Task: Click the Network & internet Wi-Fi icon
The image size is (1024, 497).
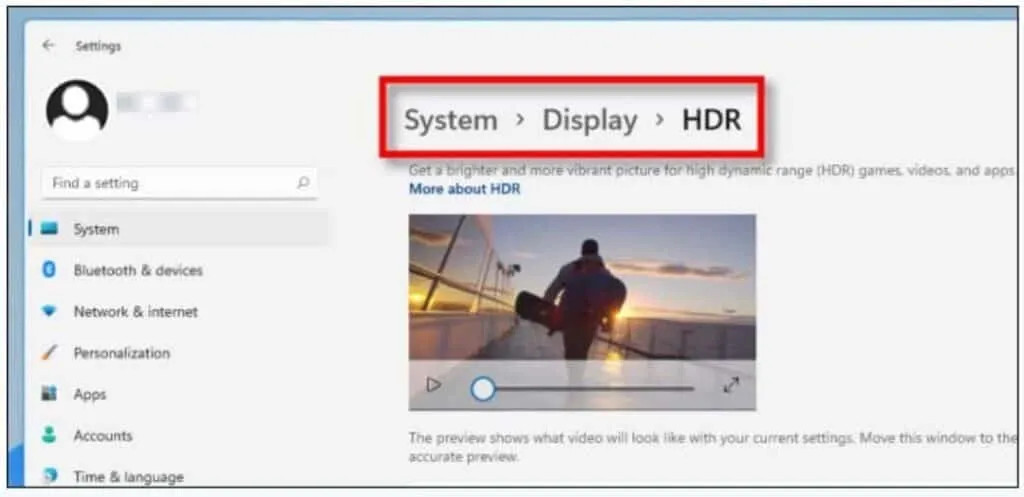Action: pyautogui.click(x=49, y=312)
